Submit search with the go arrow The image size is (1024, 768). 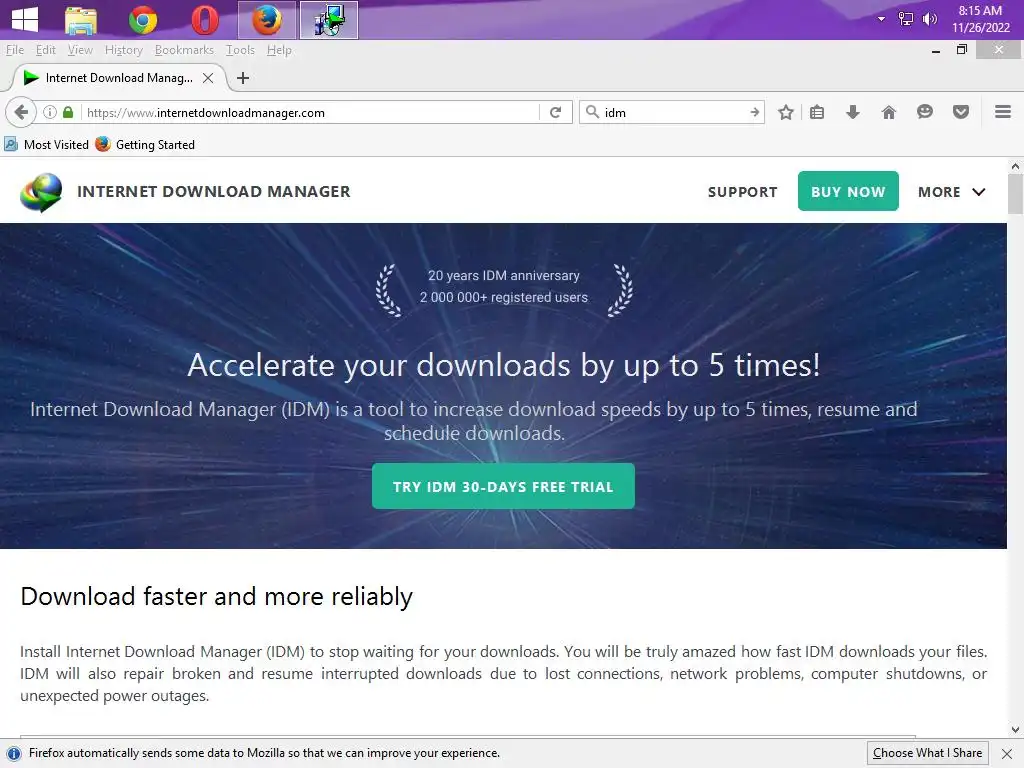point(754,112)
